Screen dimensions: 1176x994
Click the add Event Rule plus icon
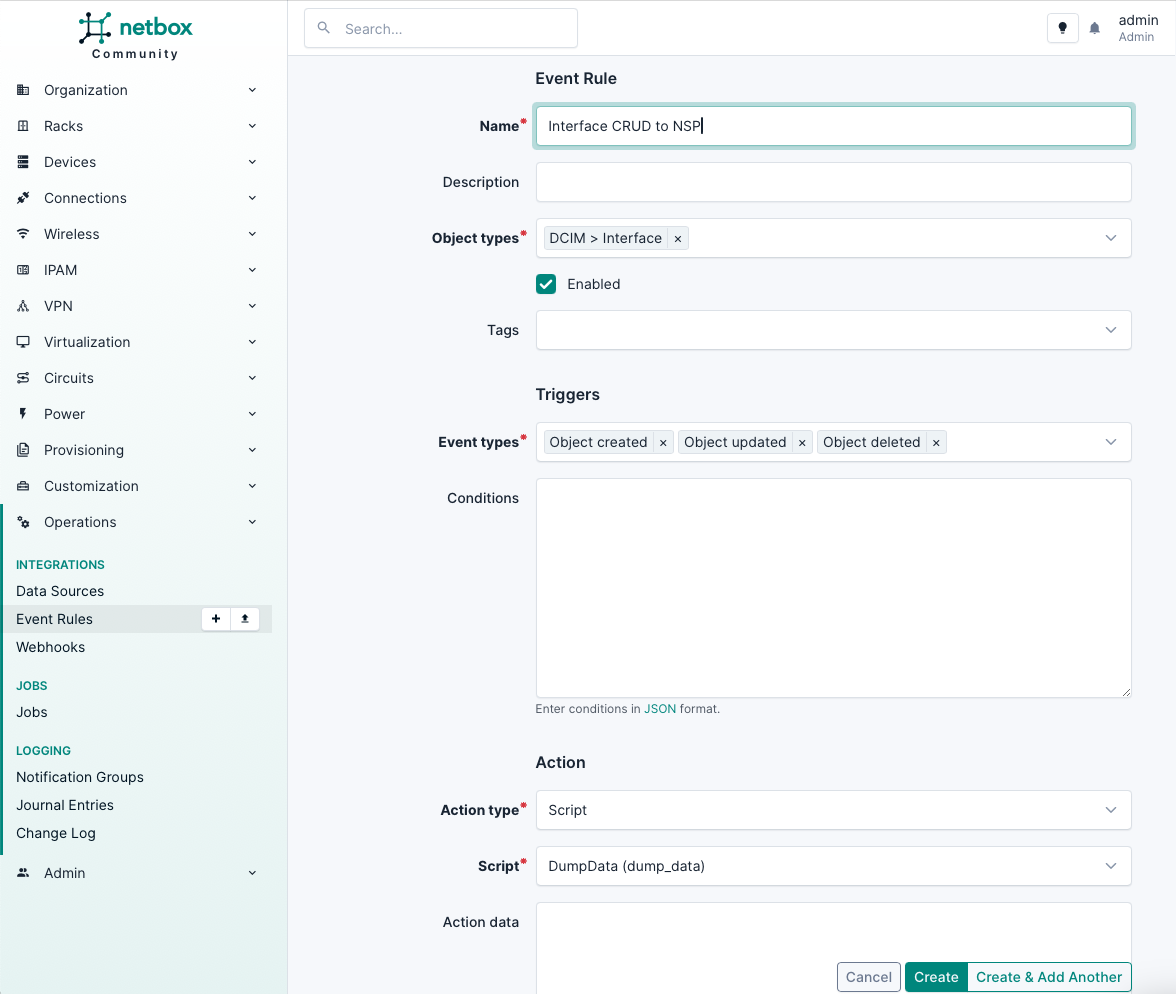215,619
